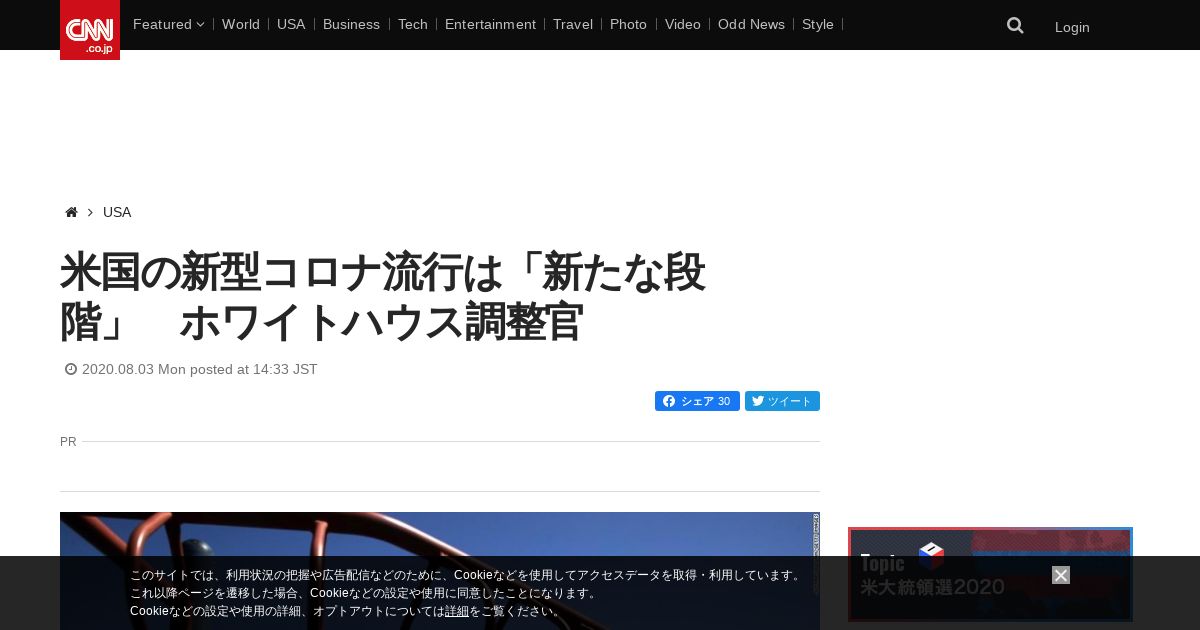
Task: Open the Entertainment section
Action: coord(490,24)
